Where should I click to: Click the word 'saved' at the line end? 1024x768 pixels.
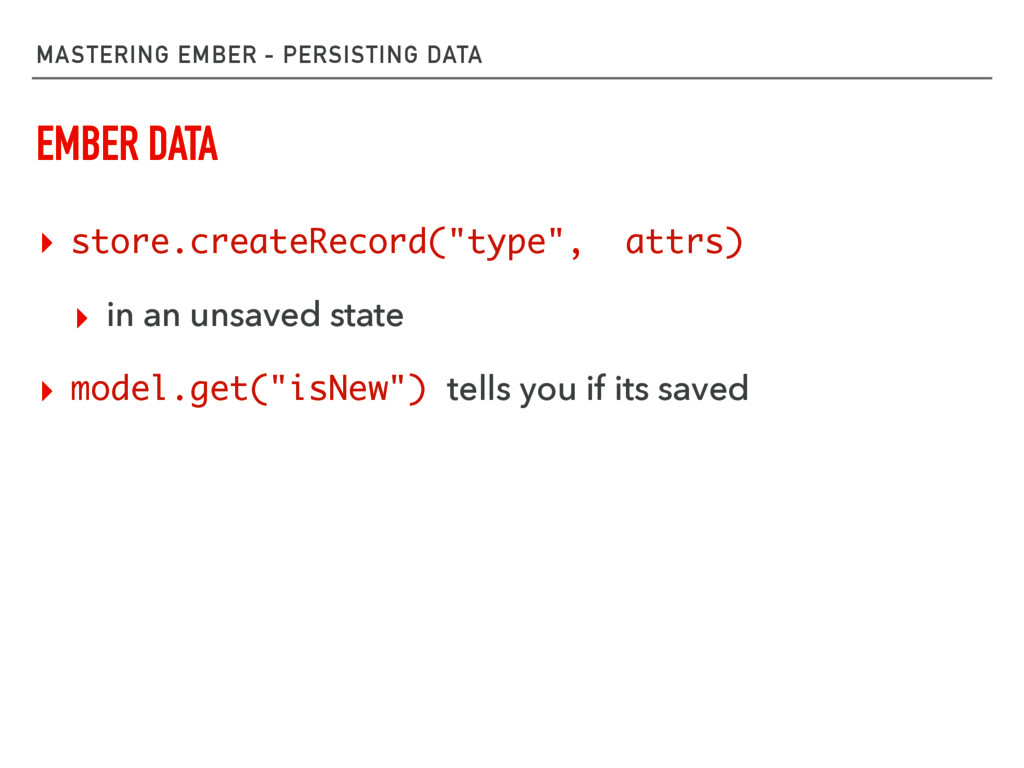click(703, 389)
